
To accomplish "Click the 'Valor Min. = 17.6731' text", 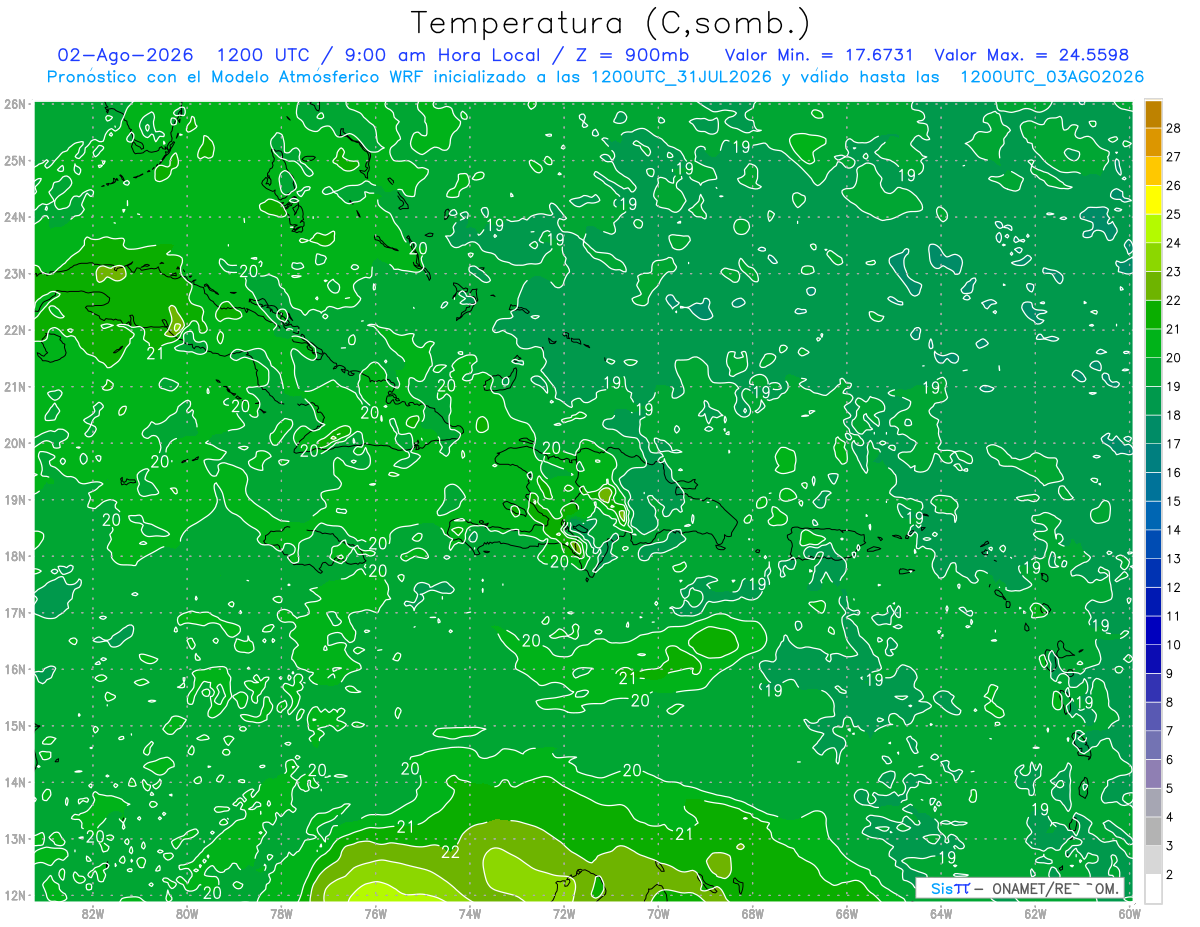I will point(819,55).
